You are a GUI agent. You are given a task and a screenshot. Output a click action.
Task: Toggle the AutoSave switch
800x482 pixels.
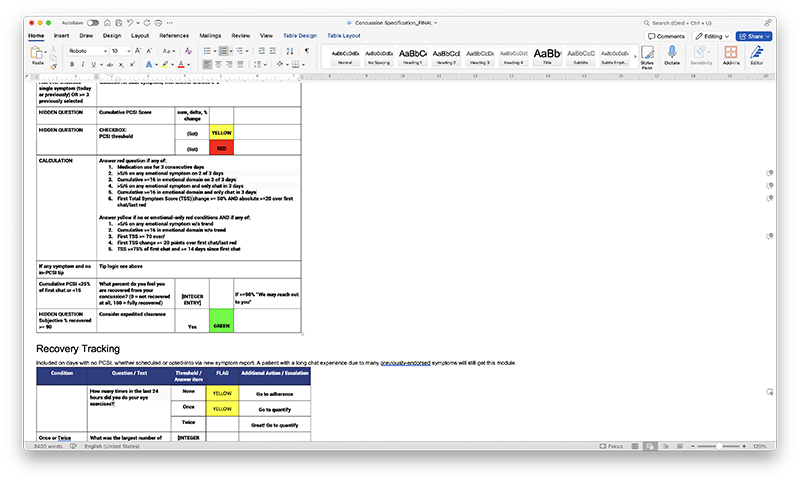tap(93, 23)
